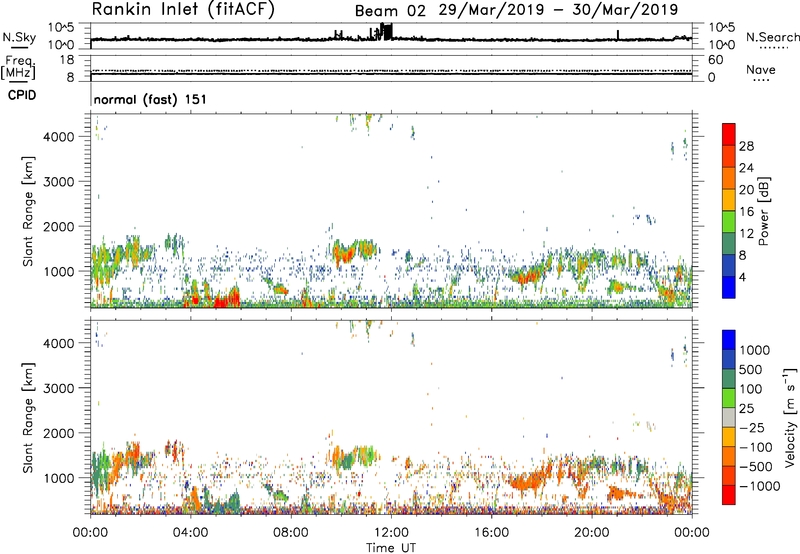Click the date range "29/Mar/2019 - 30/Mar/2019"
800x554 pixels.
tap(558, 10)
